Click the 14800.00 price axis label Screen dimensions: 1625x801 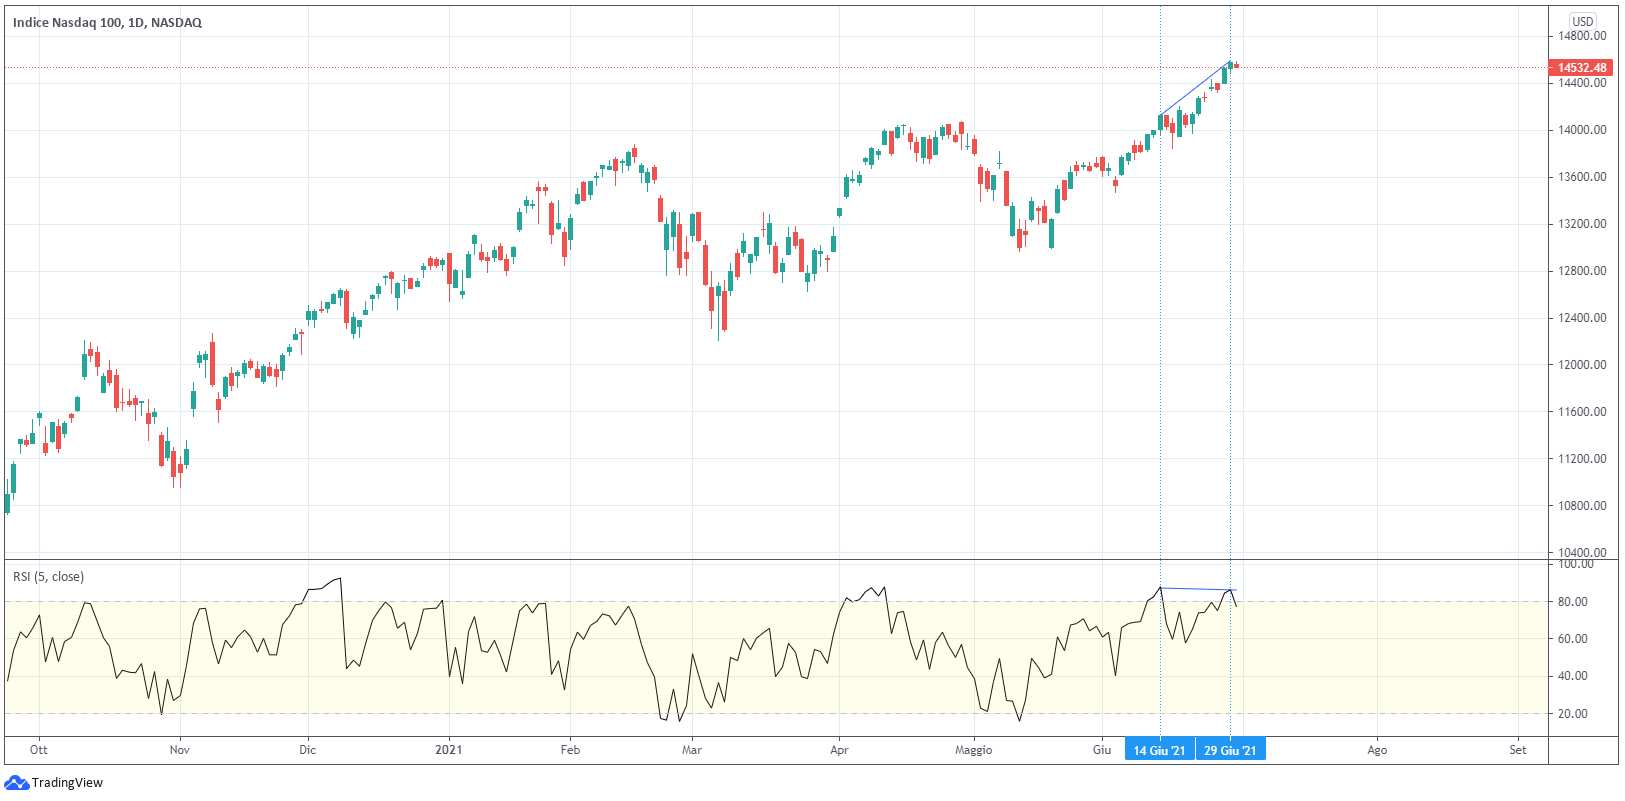[1582, 36]
